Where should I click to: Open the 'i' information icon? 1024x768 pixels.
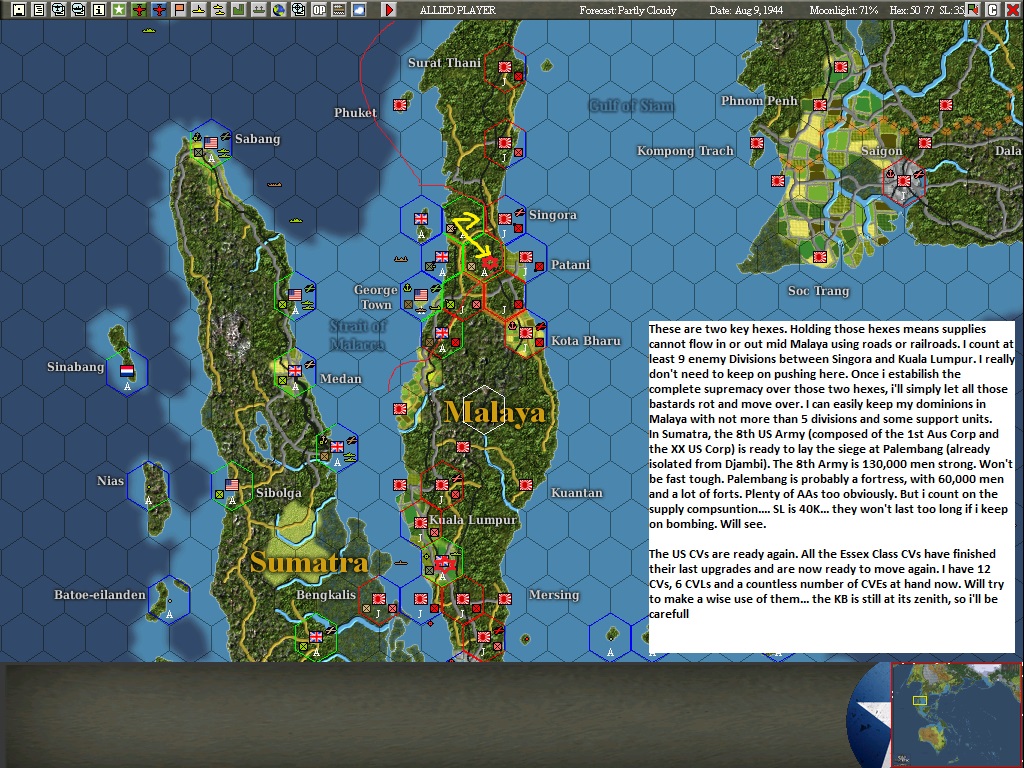point(99,10)
